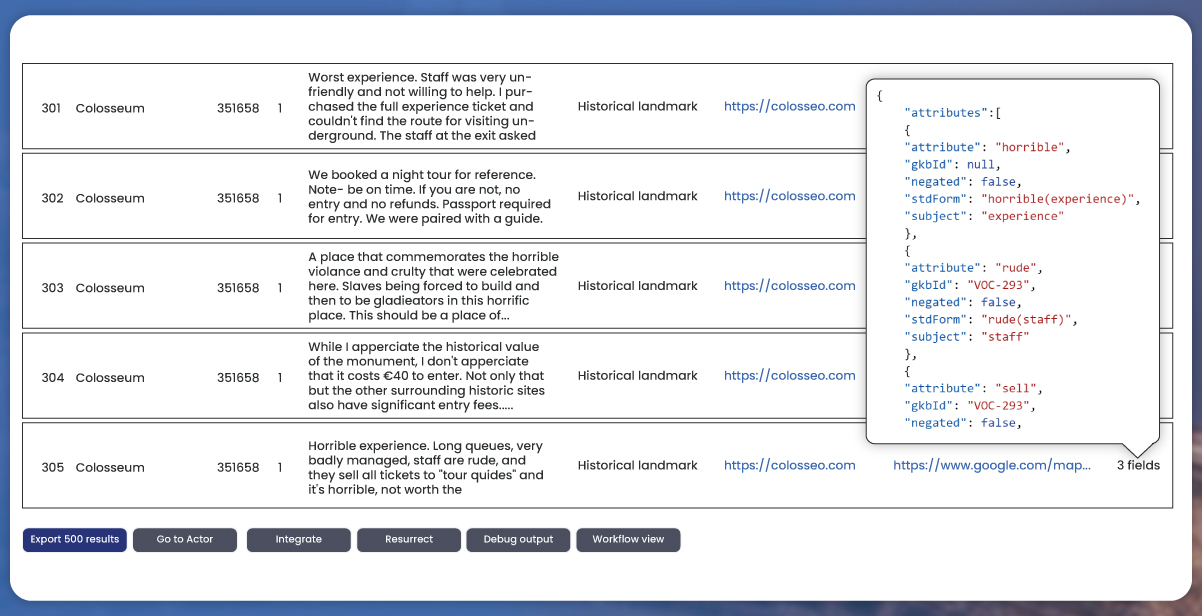Viewport: 1202px width, 616px height.
Task: Click the Export 500 results button
Action: (75, 540)
